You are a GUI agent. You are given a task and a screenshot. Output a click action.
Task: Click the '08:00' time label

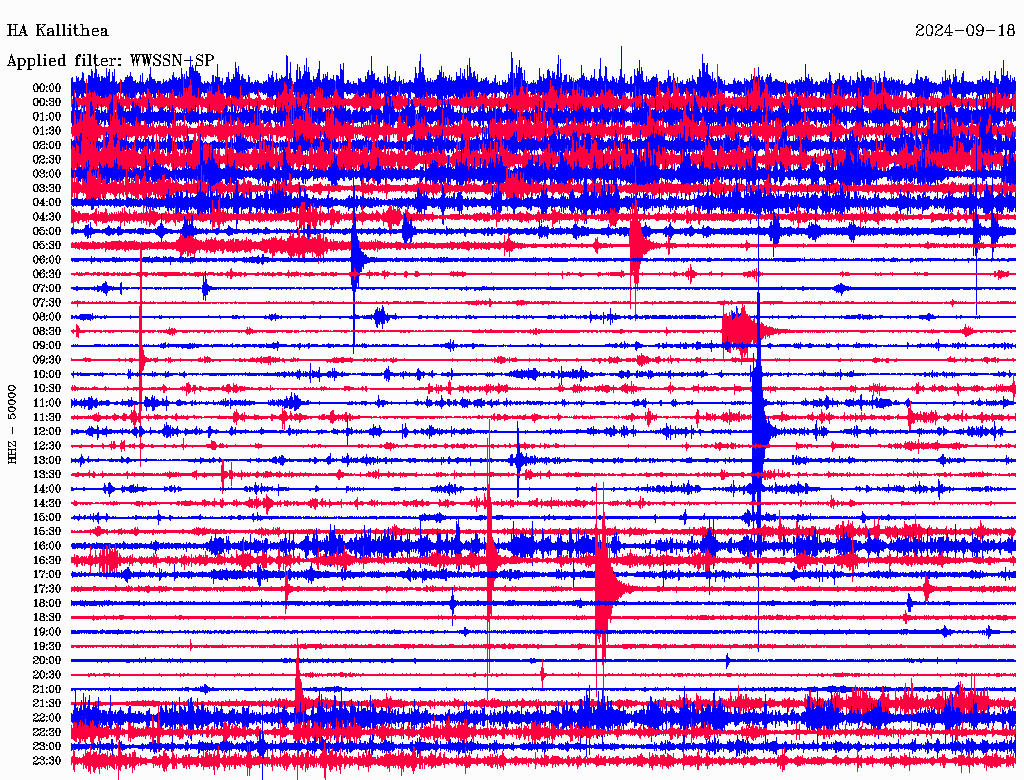(47, 317)
